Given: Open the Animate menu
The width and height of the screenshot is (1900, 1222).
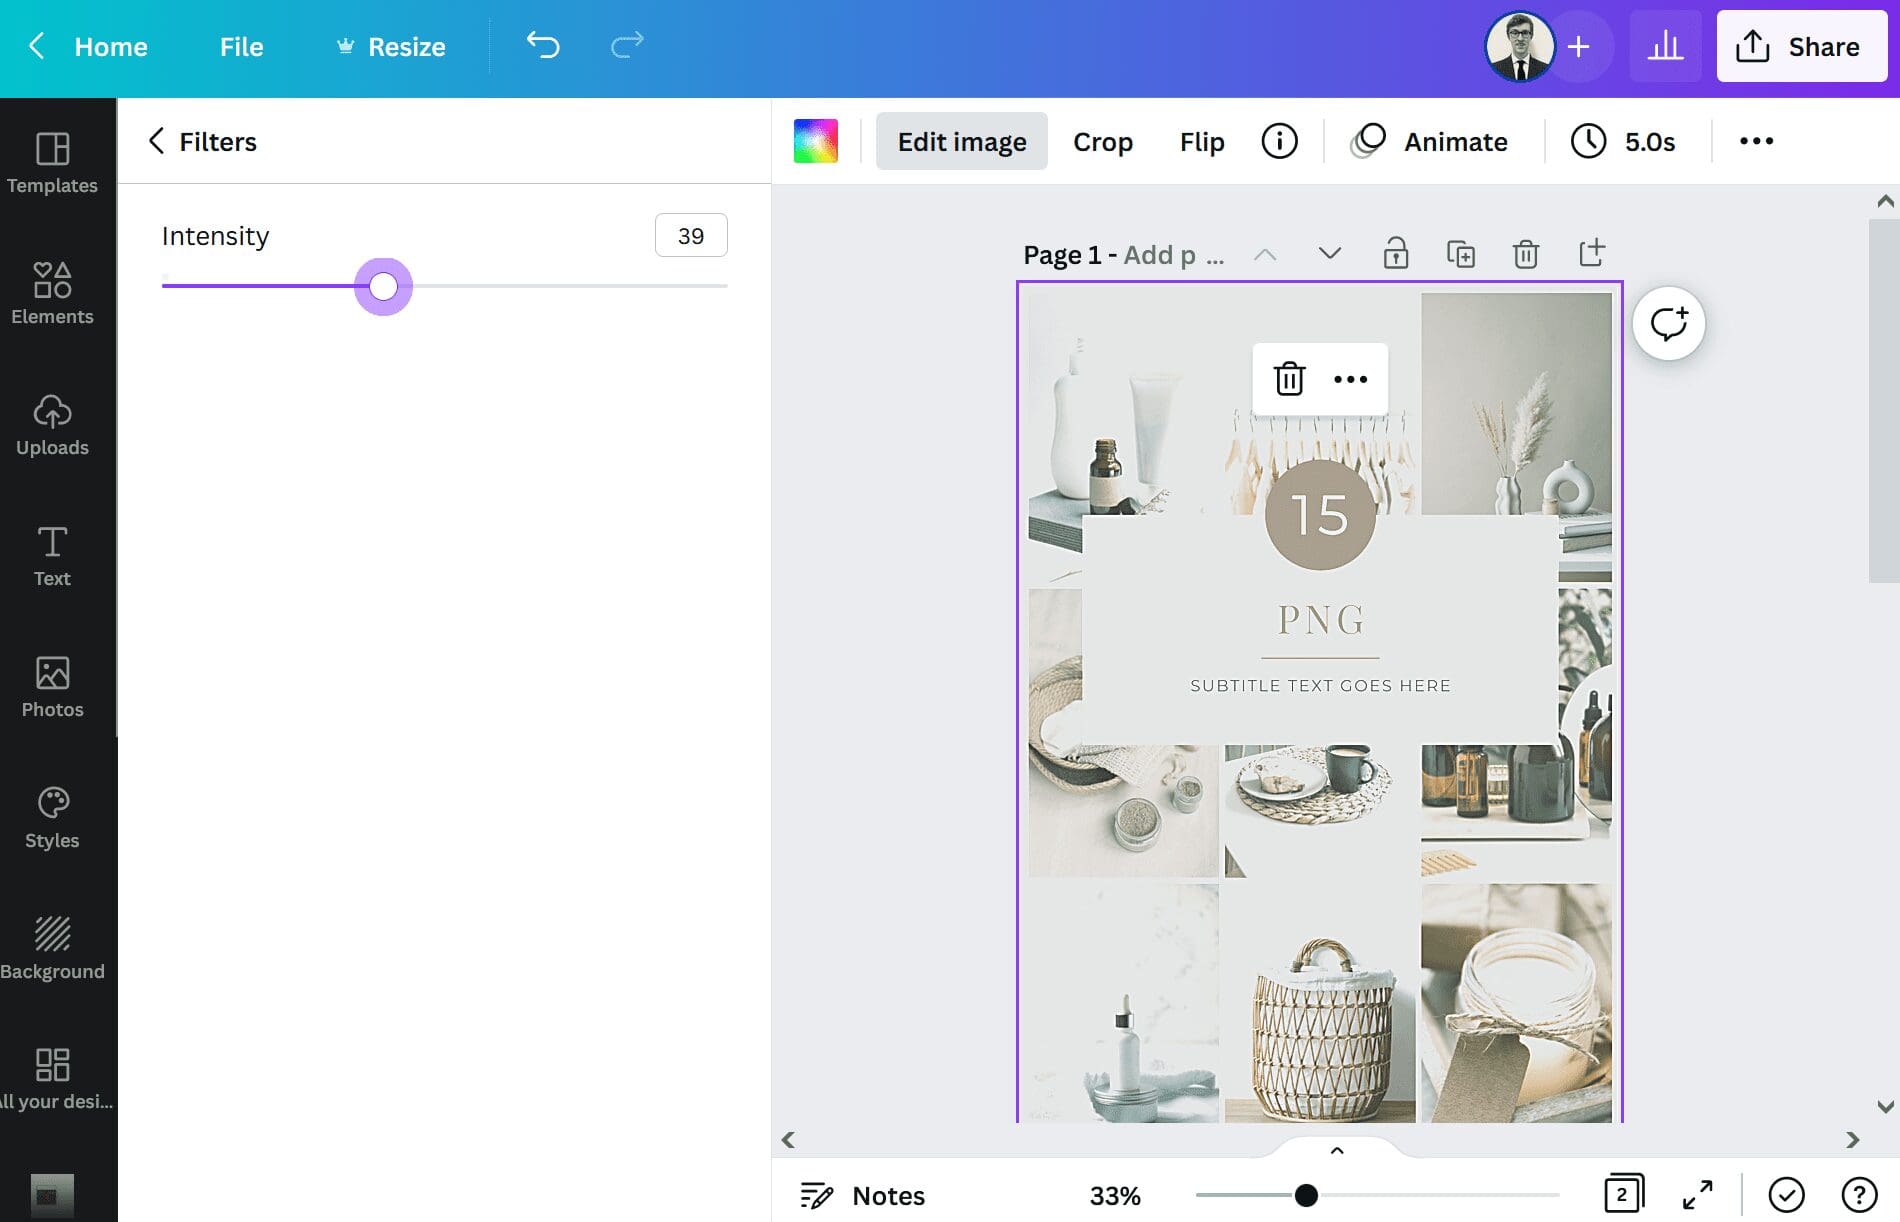Looking at the screenshot, I should click(x=1430, y=141).
